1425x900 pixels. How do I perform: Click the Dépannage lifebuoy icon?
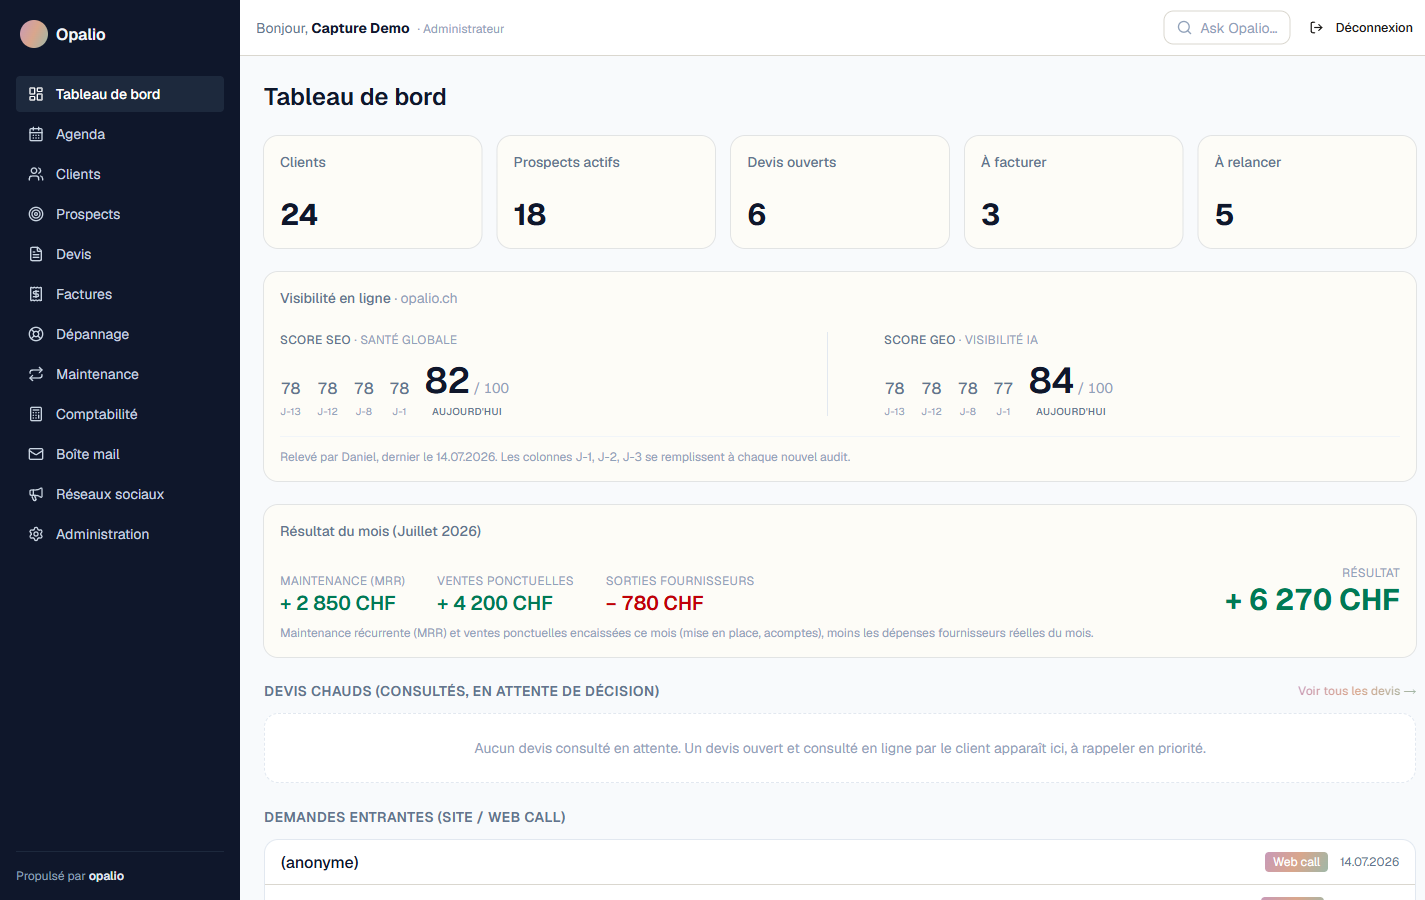click(36, 334)
